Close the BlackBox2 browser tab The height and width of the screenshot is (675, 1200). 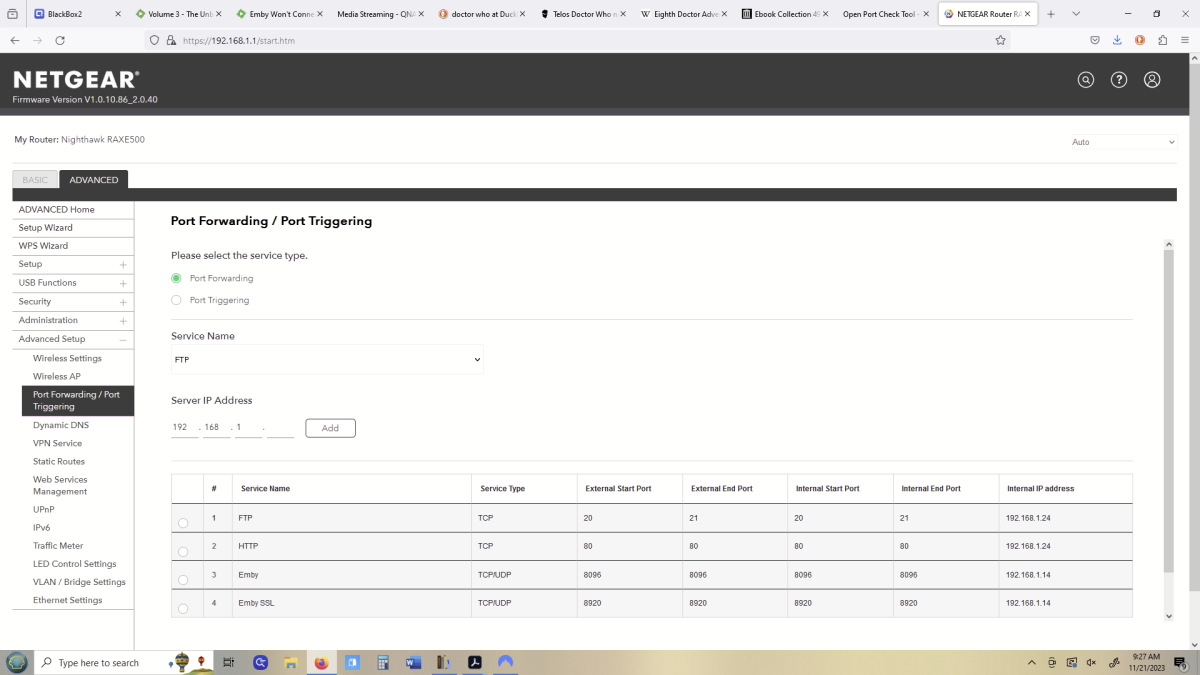coord(119,14)
